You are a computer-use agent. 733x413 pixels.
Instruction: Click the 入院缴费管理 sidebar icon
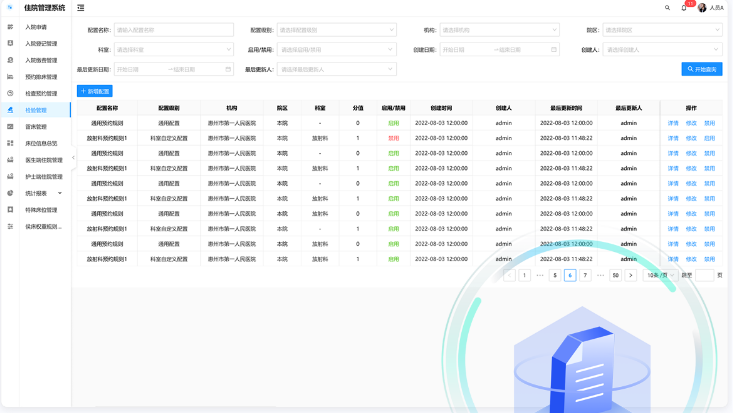[10, 60]
